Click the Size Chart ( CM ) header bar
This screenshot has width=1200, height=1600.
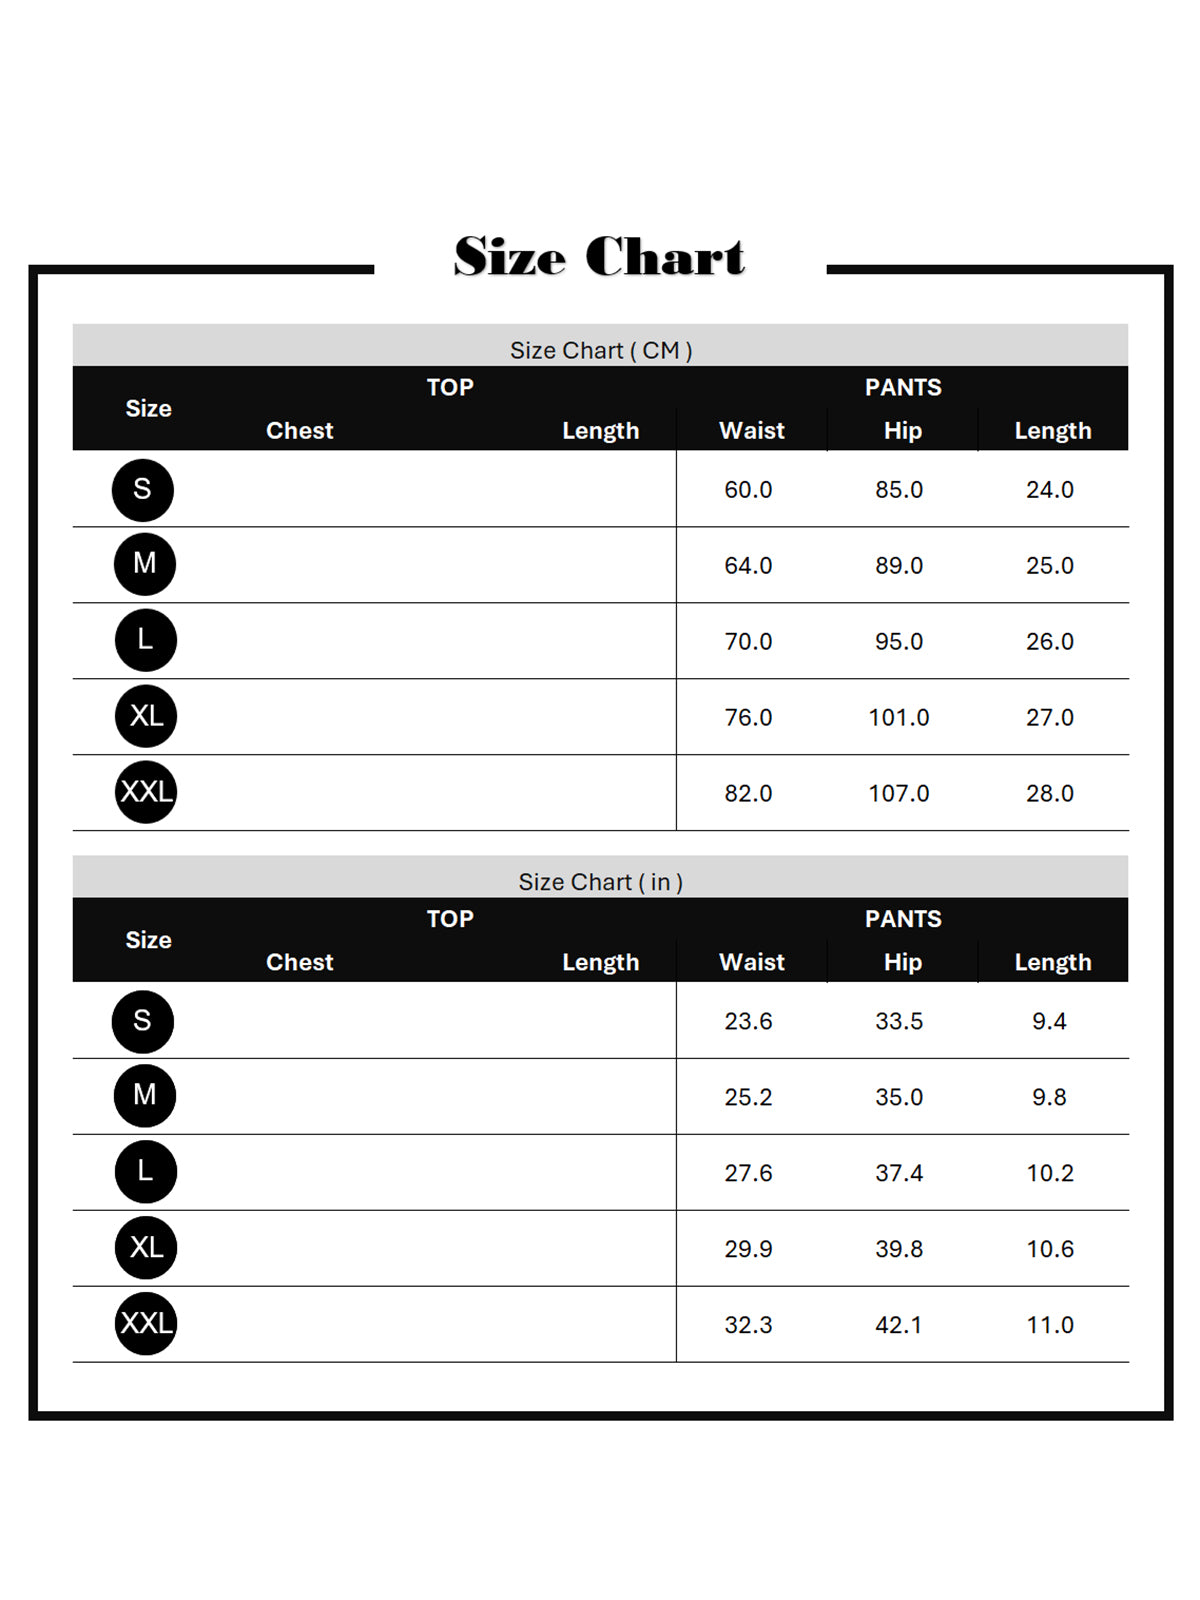(600, 346)
